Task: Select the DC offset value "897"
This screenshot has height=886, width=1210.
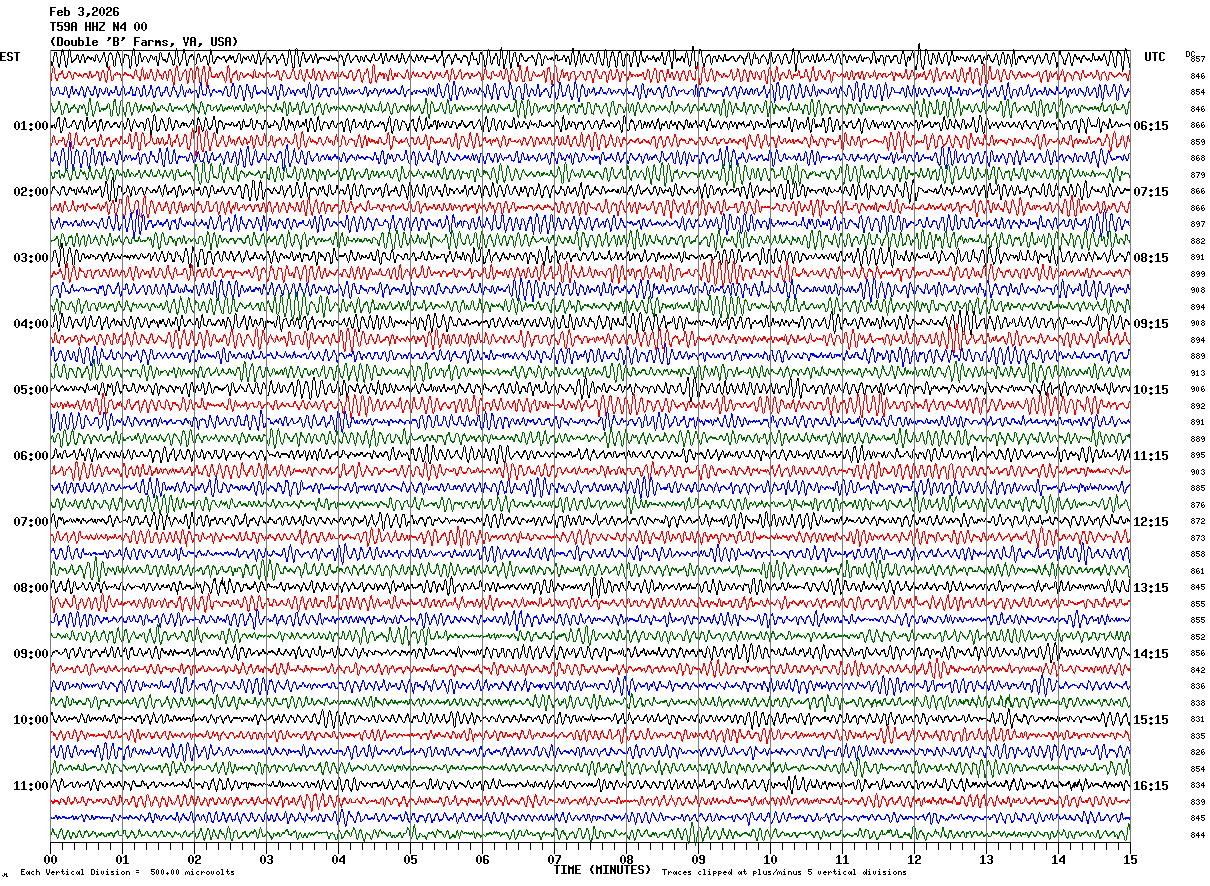Action: (x=1198, y=225)
